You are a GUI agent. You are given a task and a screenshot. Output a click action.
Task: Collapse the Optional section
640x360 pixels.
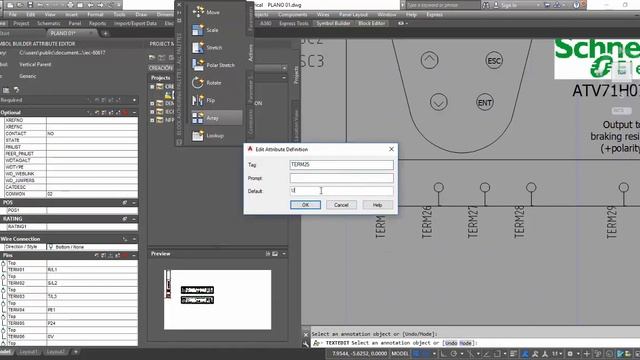[134, 112]
